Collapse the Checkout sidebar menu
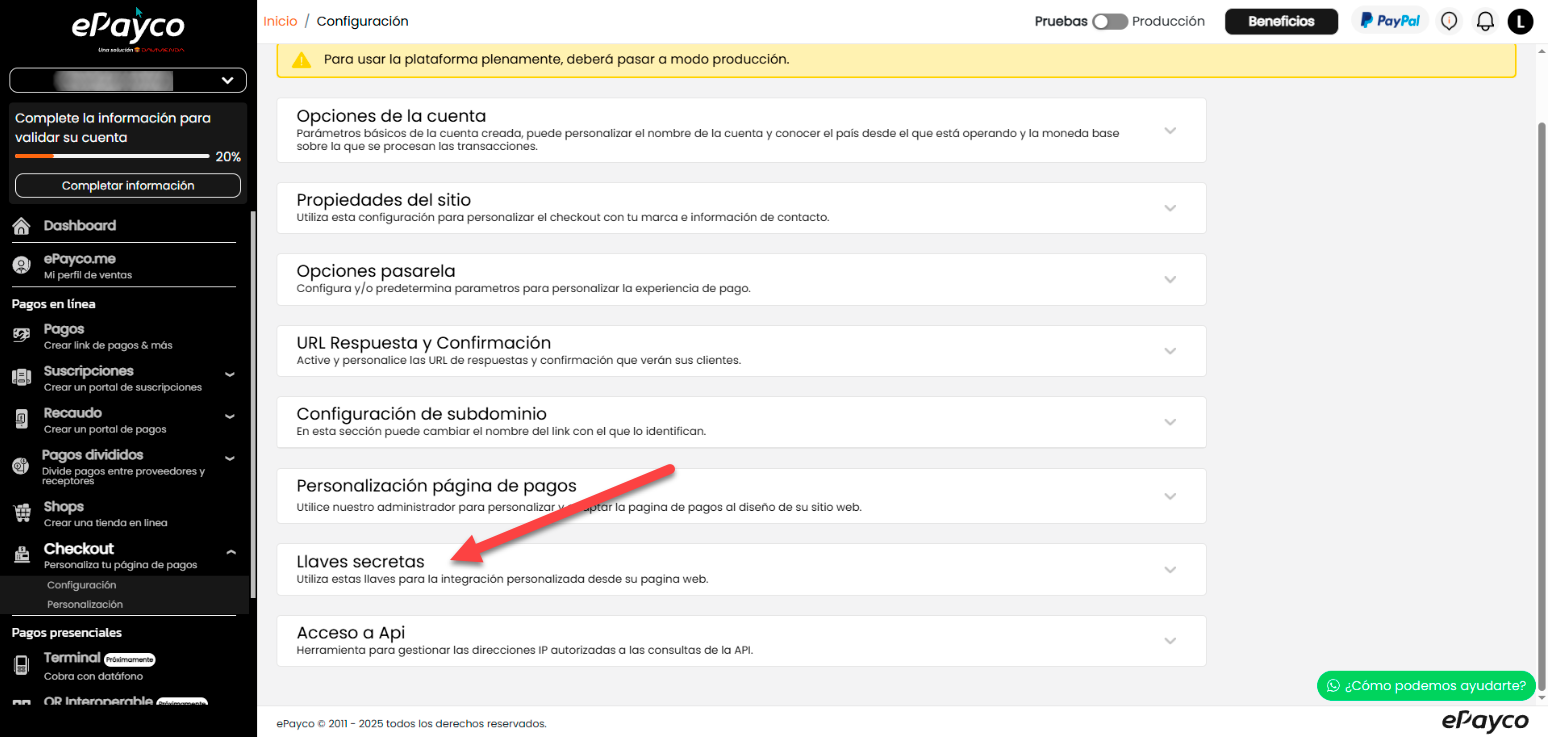1548x737 pixels. click(230, 552)
